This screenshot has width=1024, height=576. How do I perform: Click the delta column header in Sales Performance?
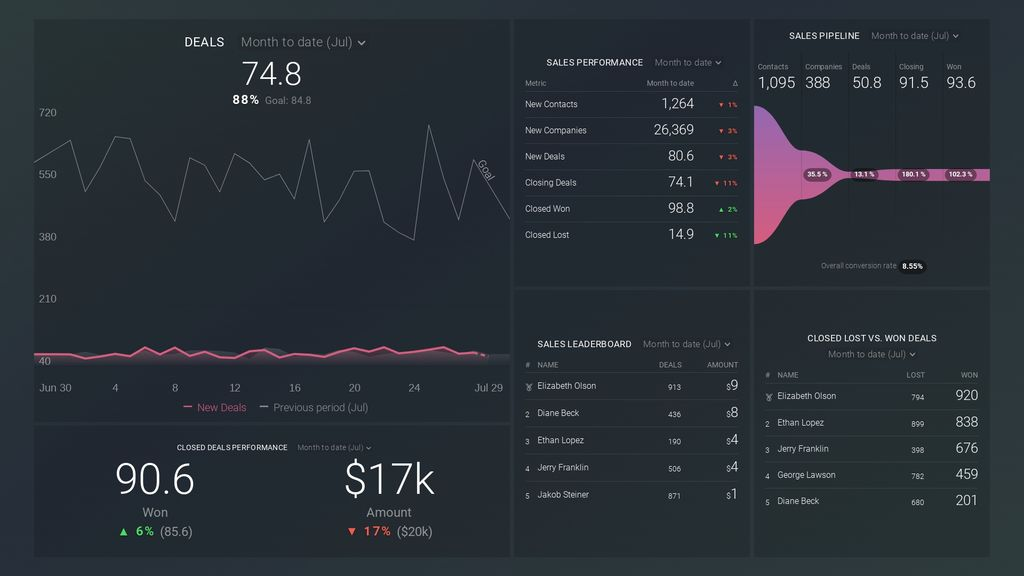pyautogui.click(x=735, y=84)
